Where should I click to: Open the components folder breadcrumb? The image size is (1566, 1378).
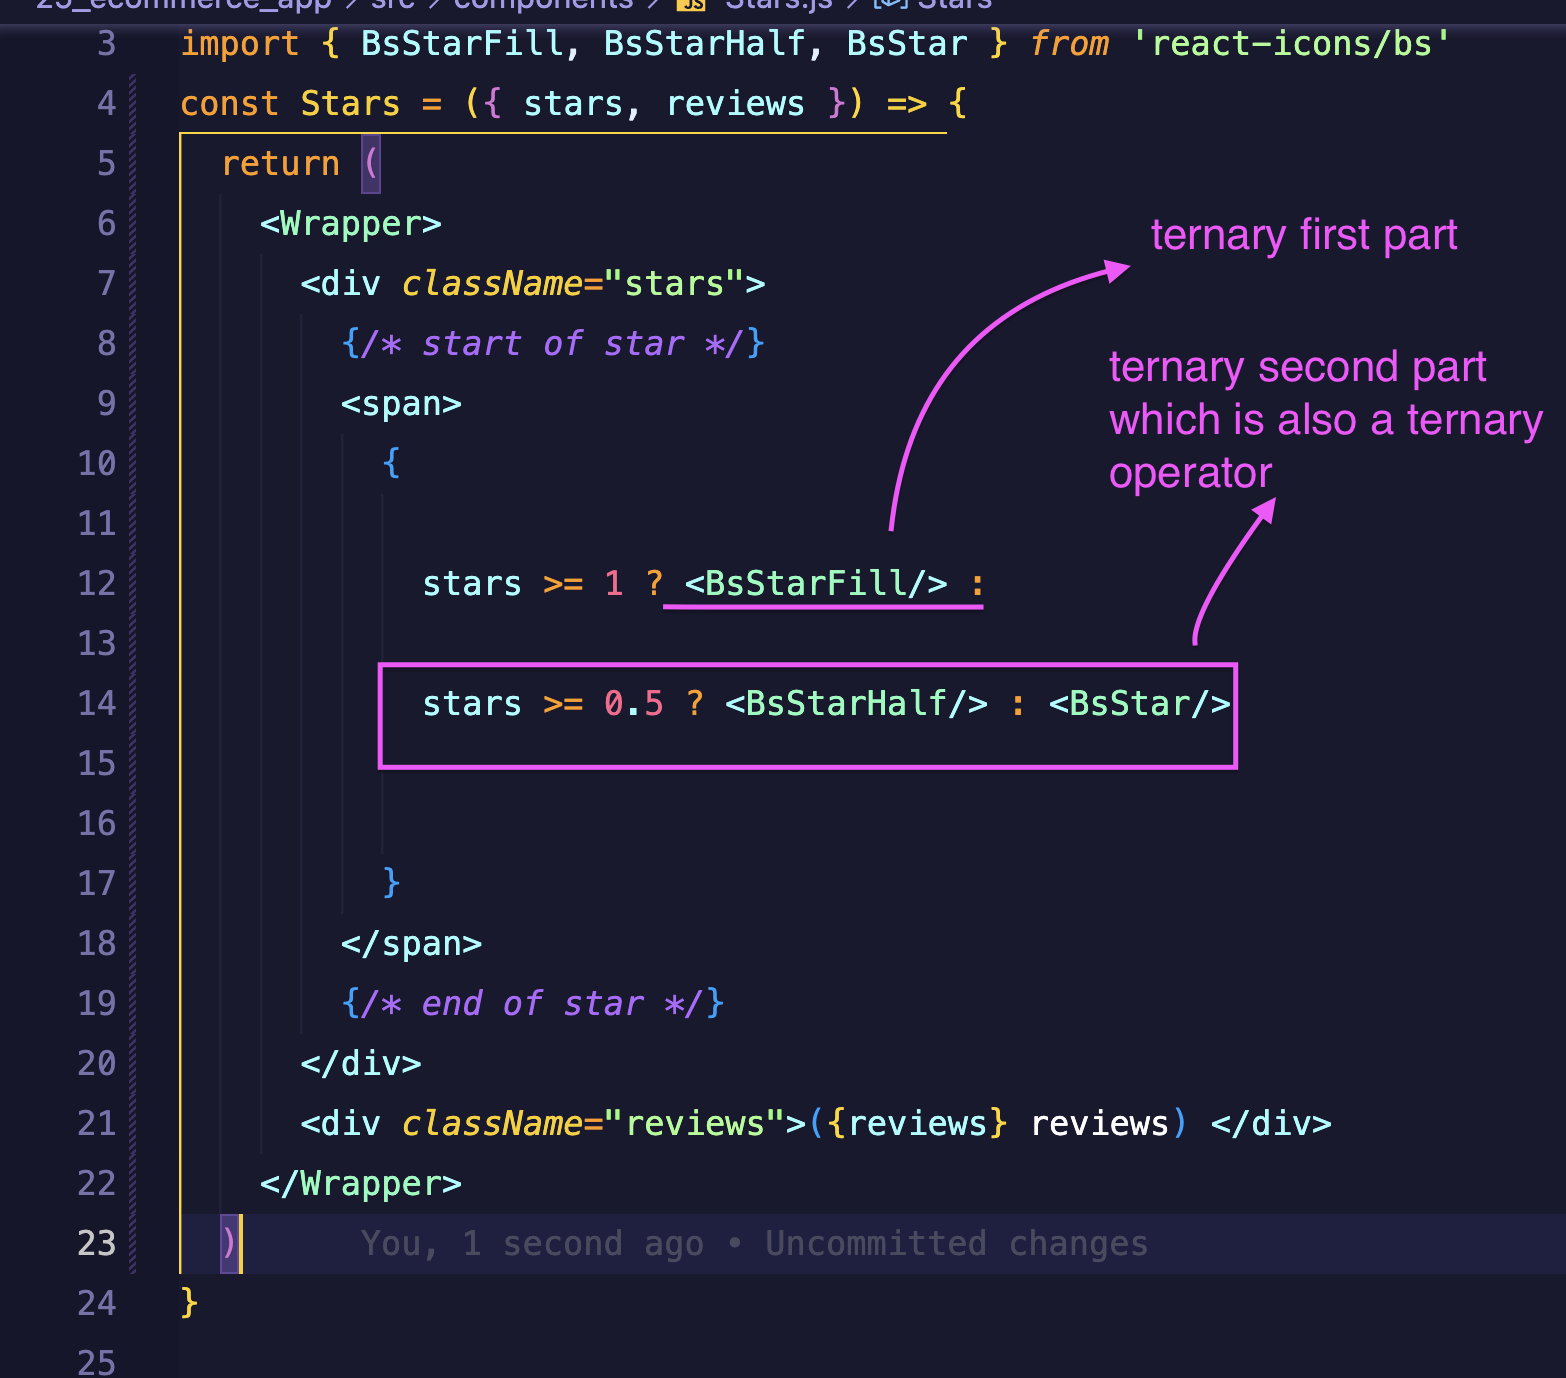point(543,4)
